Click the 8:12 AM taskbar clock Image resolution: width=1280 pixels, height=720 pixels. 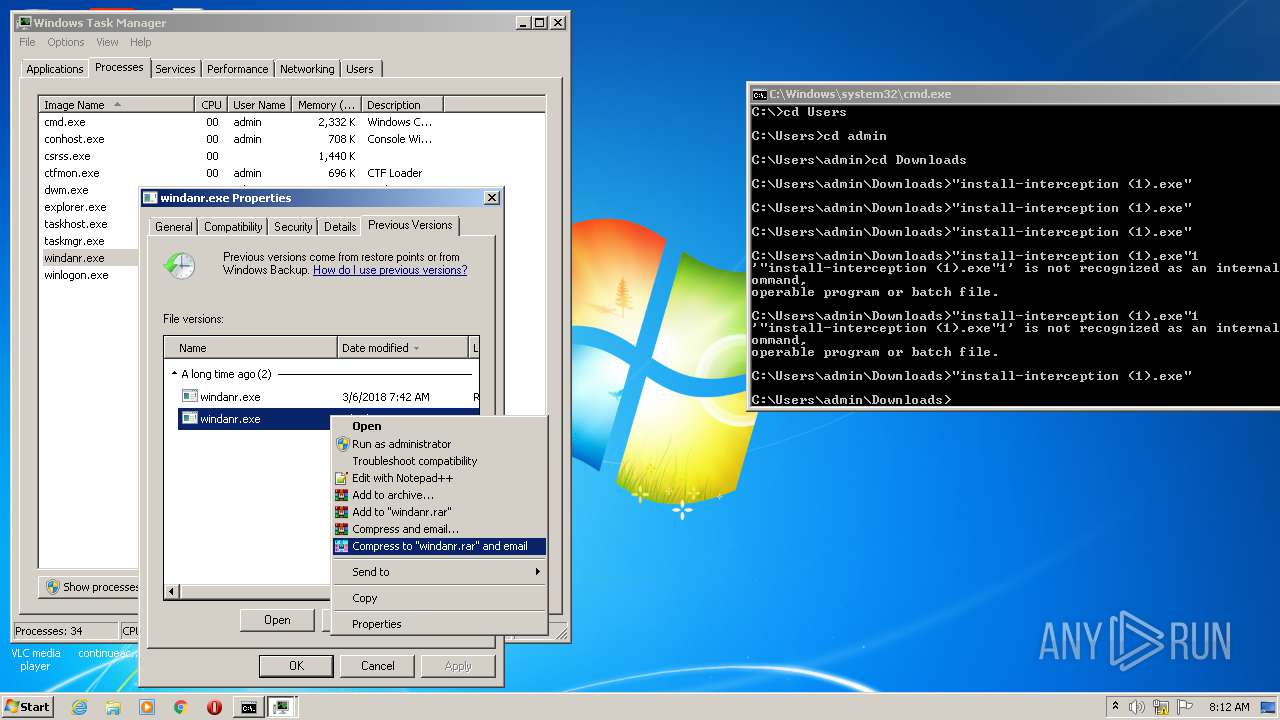(x=1228, y=707)
